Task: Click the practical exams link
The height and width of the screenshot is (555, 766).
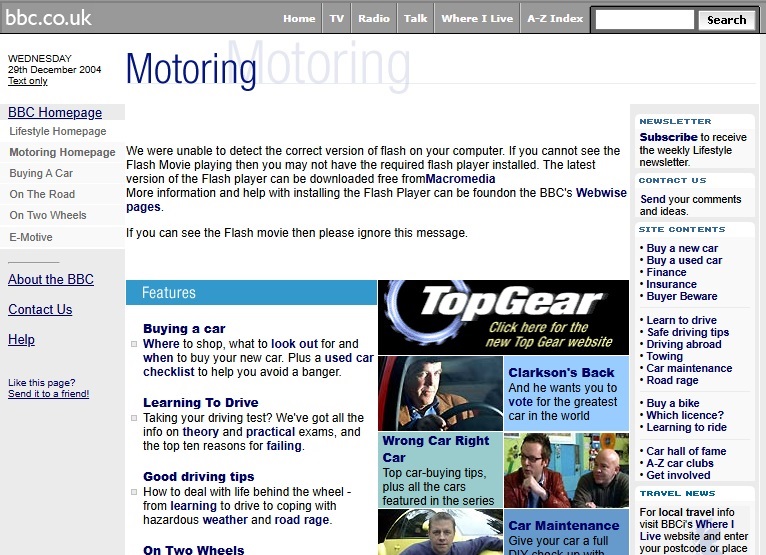Action: coord(270,432)
